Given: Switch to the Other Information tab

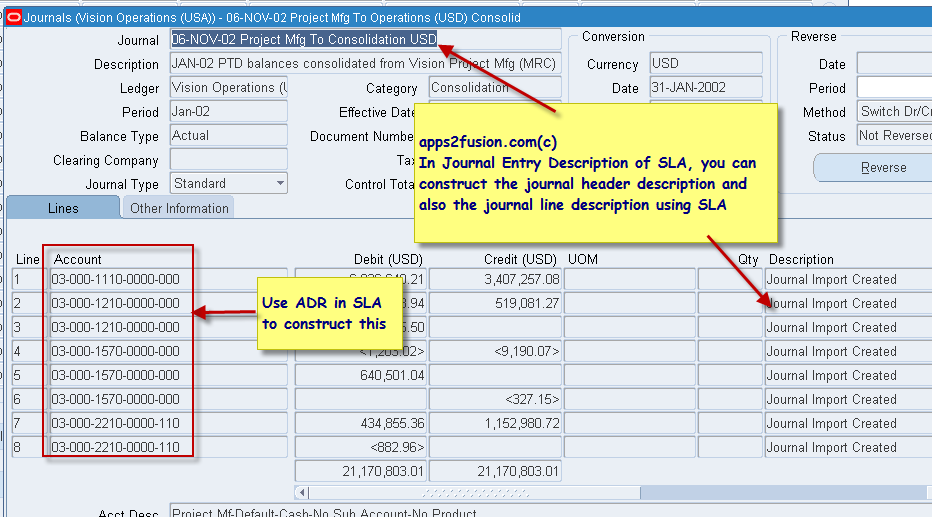Looking at the screenshot, I should (x=178, y=208).
